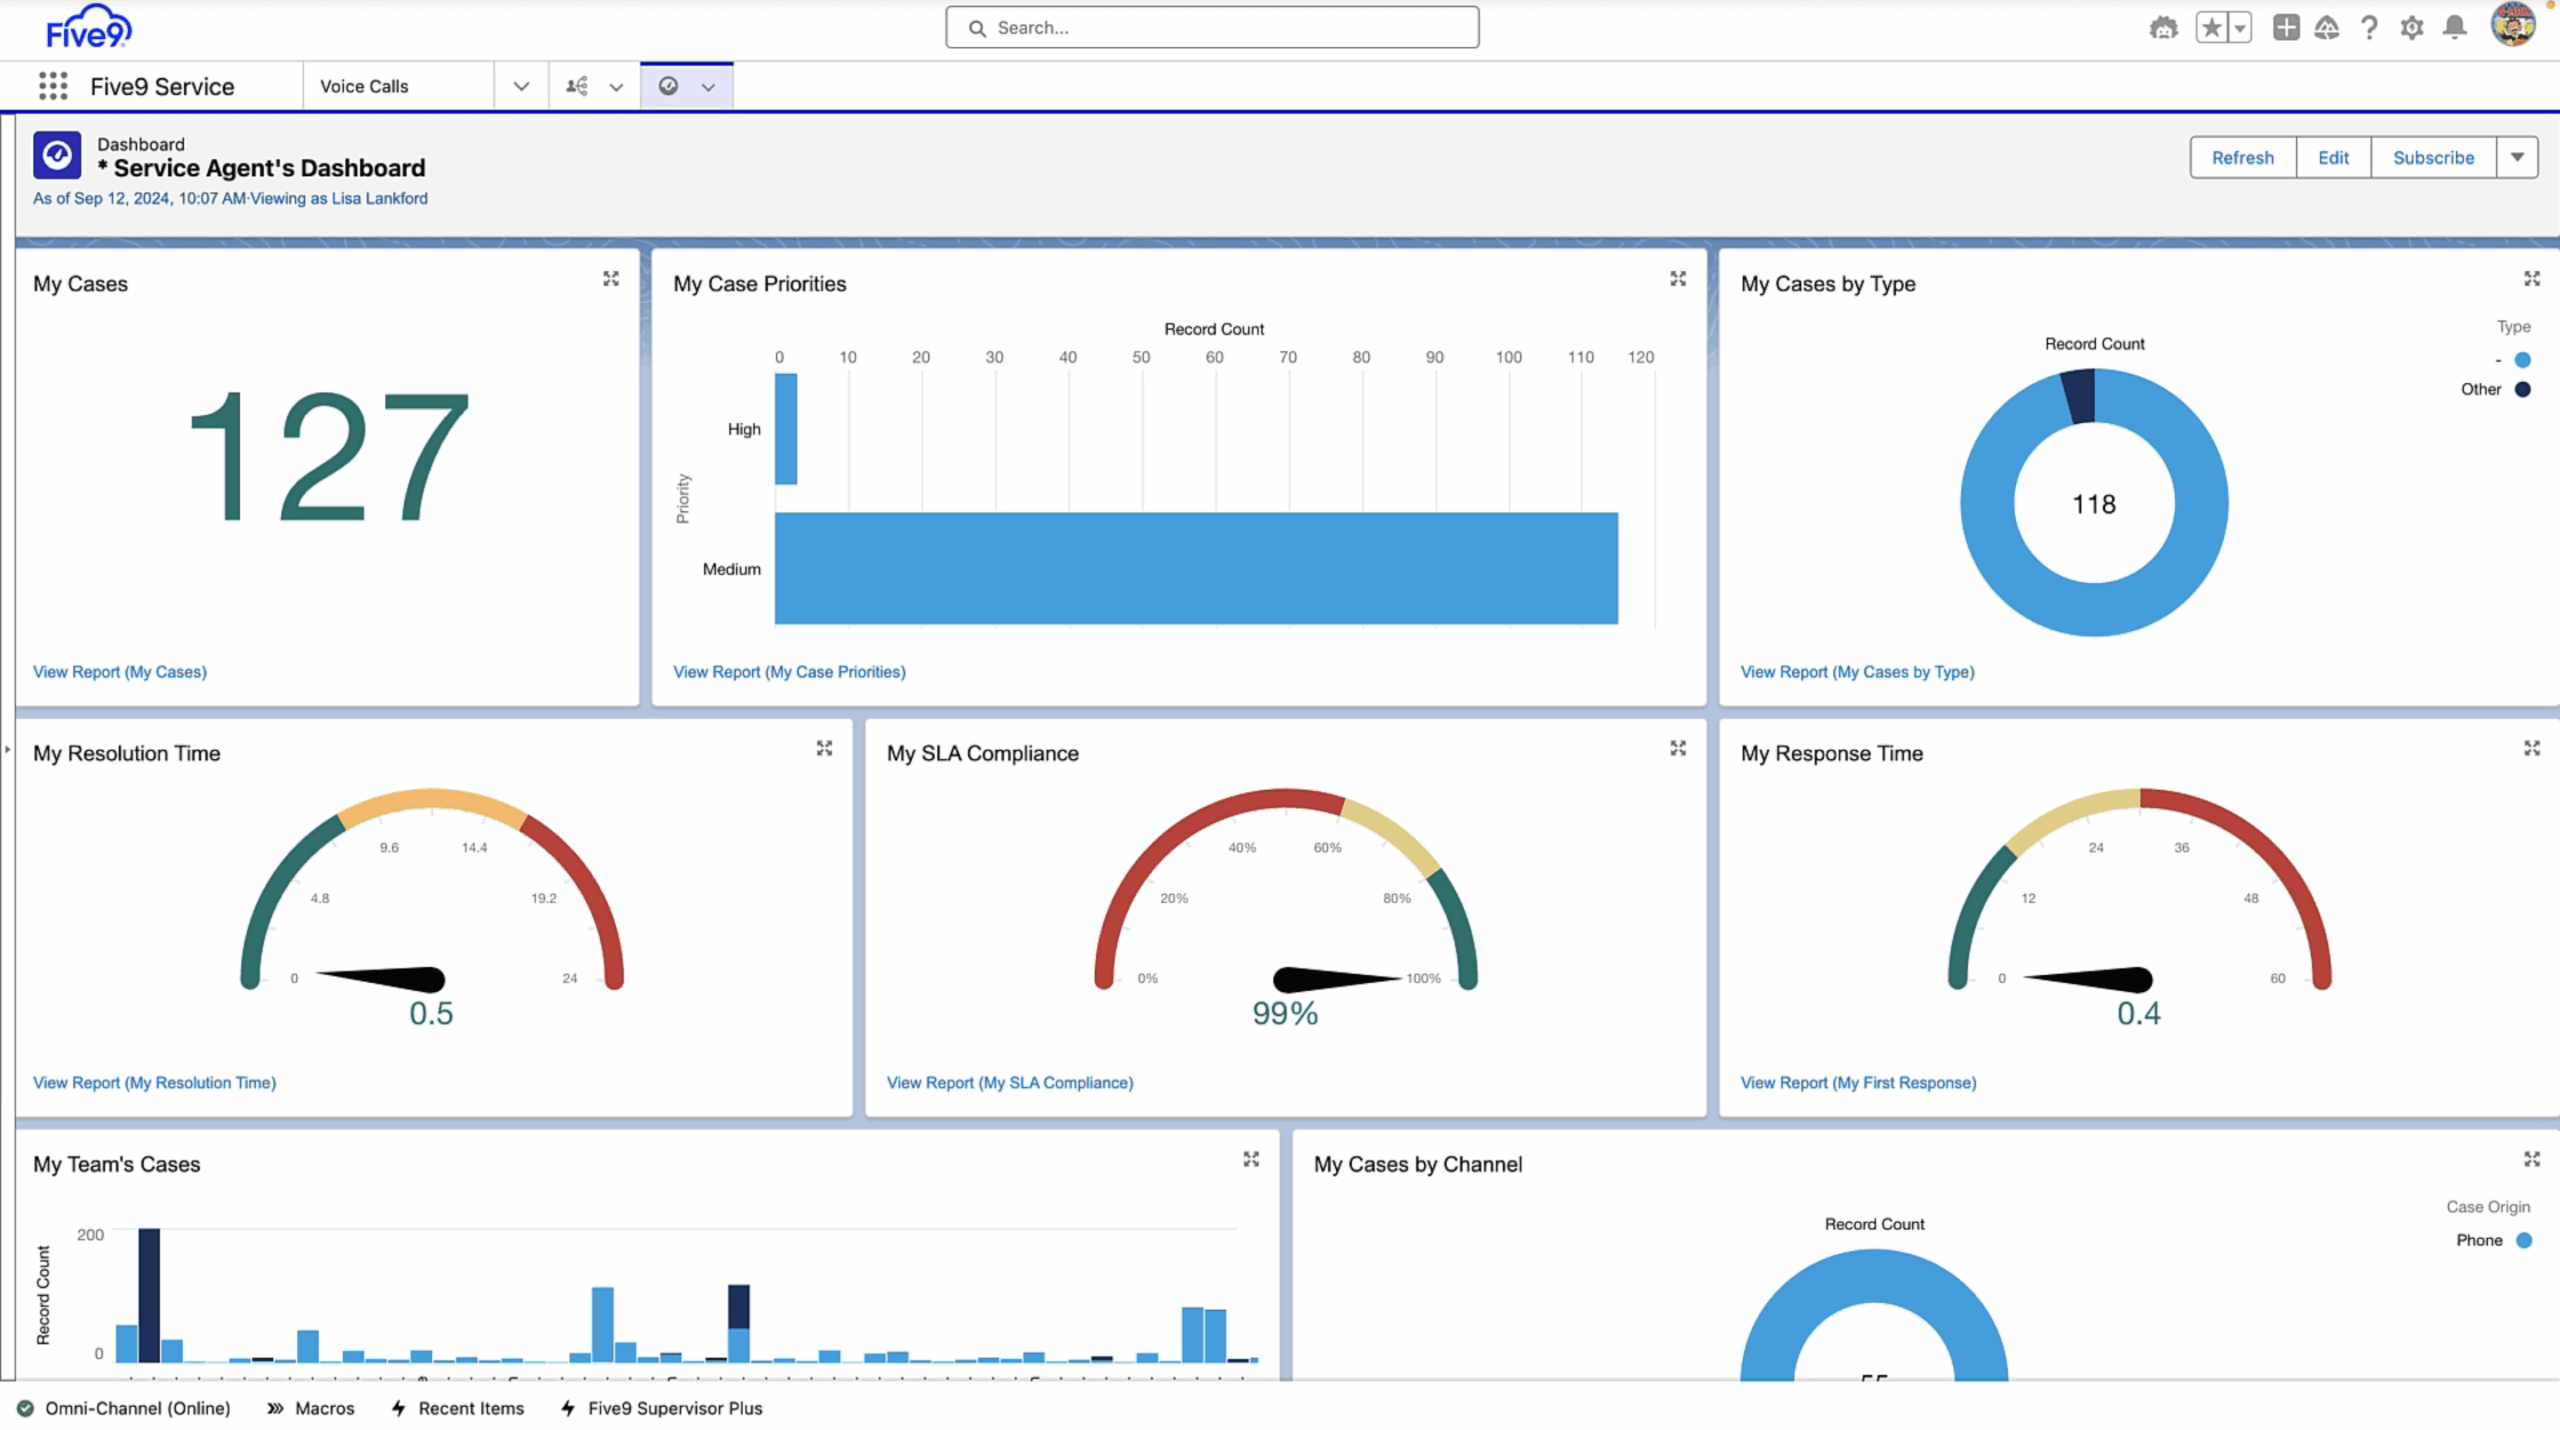Click the Favorites star icon
The image size is (2560, 1430).
(x=2211, y=28)
